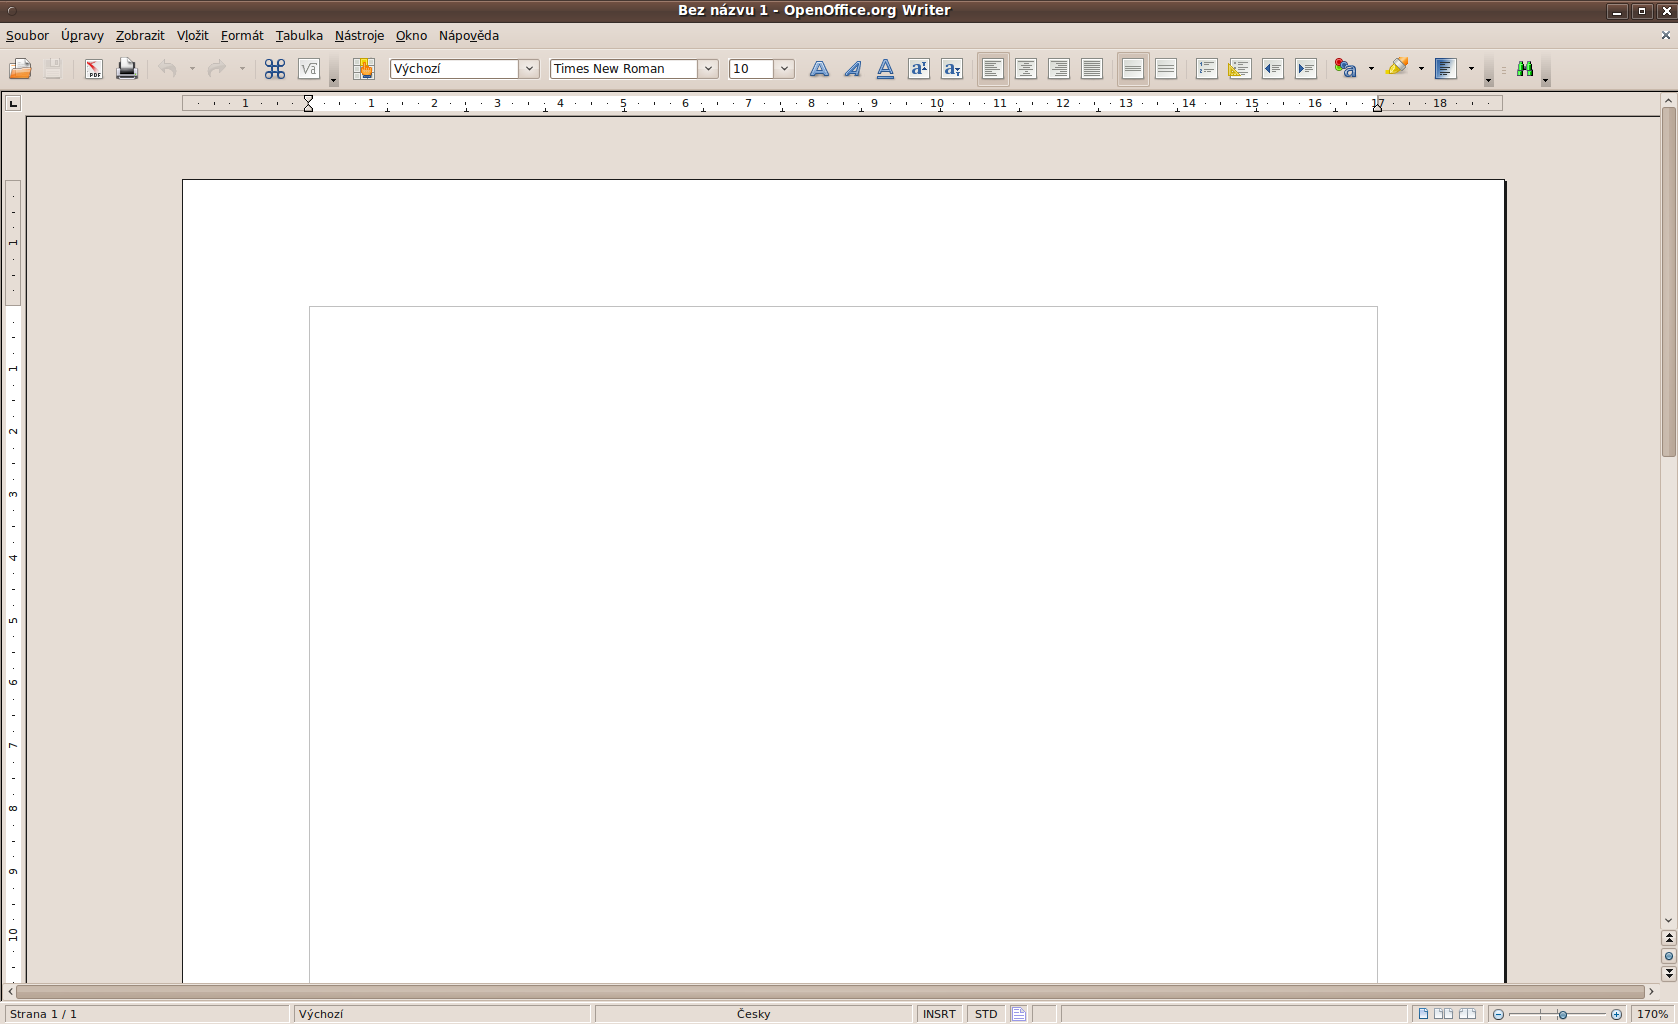Screen dimensions: 1678x1024
Task: Click the Open document folder icon
Action: [20, 69]
